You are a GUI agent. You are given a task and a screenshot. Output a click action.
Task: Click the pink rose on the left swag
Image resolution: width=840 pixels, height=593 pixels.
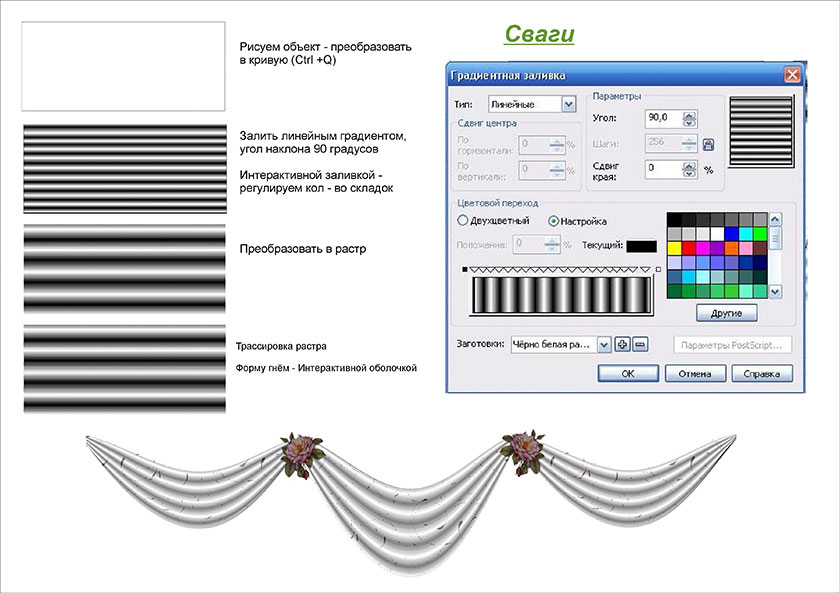(x=297, y=450)
